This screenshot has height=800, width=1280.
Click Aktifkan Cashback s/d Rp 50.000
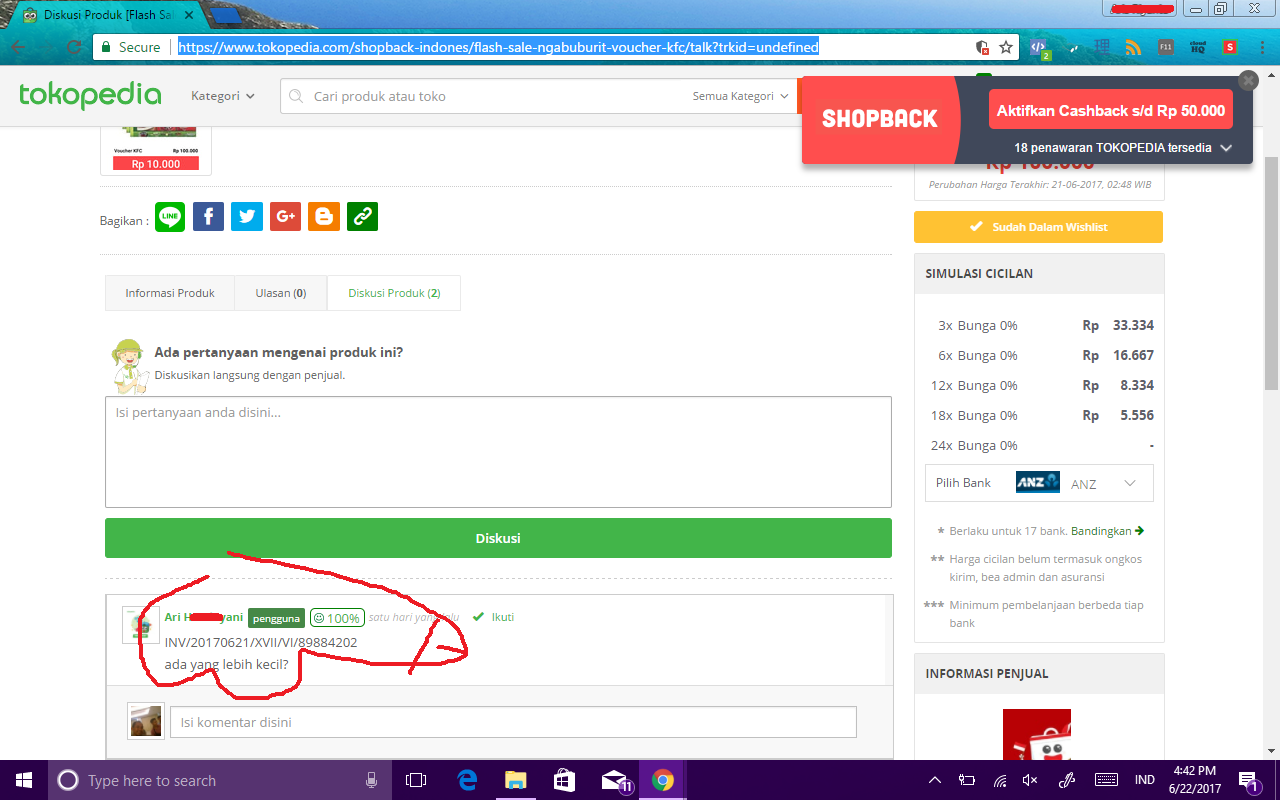tap(1110, 111)
